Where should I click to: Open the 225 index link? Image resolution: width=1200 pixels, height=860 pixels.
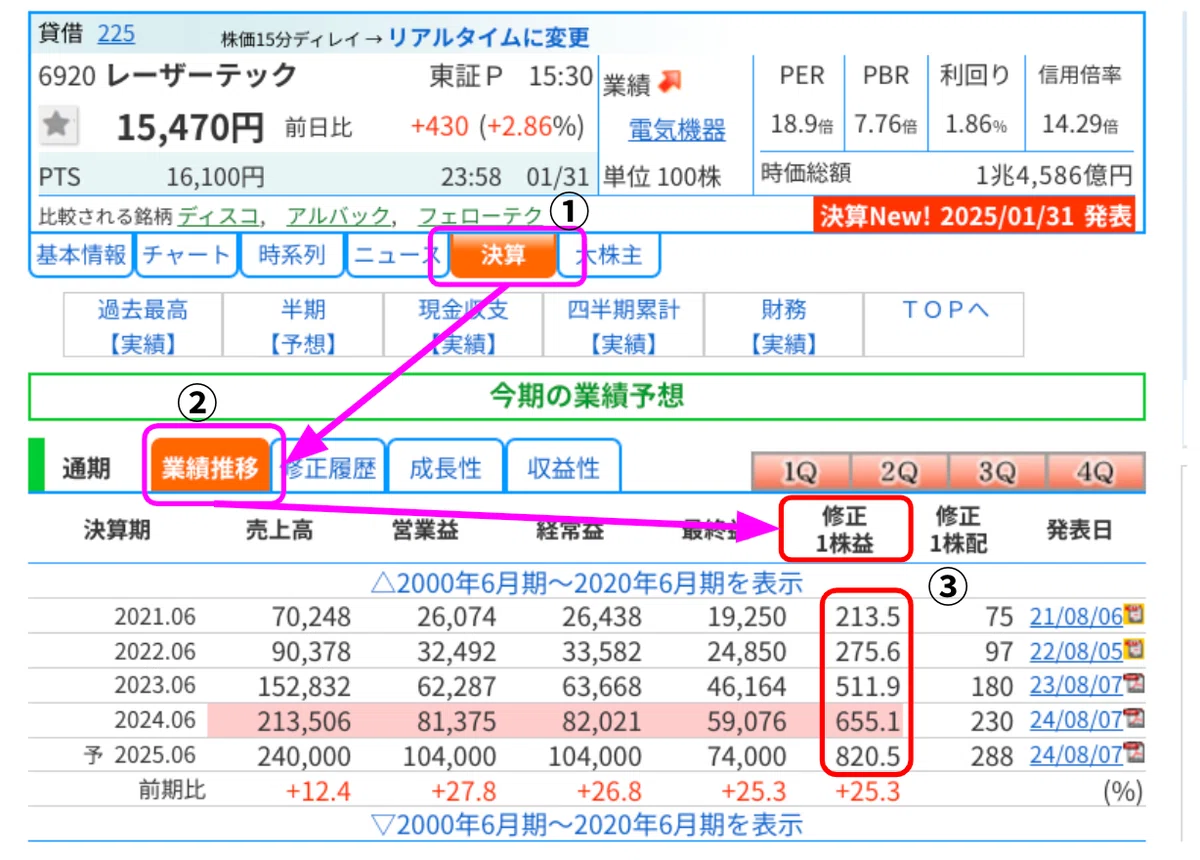click(x=116, y=34)
